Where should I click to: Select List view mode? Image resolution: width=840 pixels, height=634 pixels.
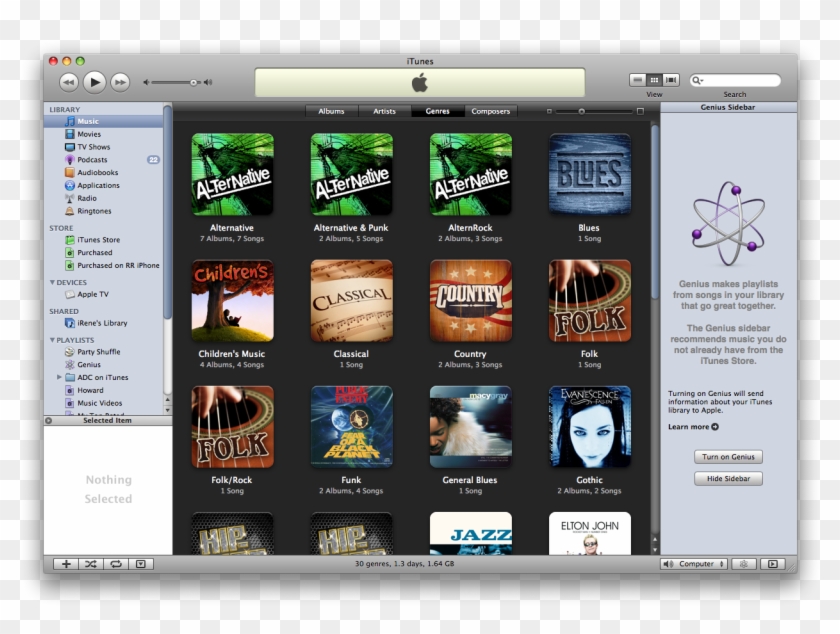(638, 78)
